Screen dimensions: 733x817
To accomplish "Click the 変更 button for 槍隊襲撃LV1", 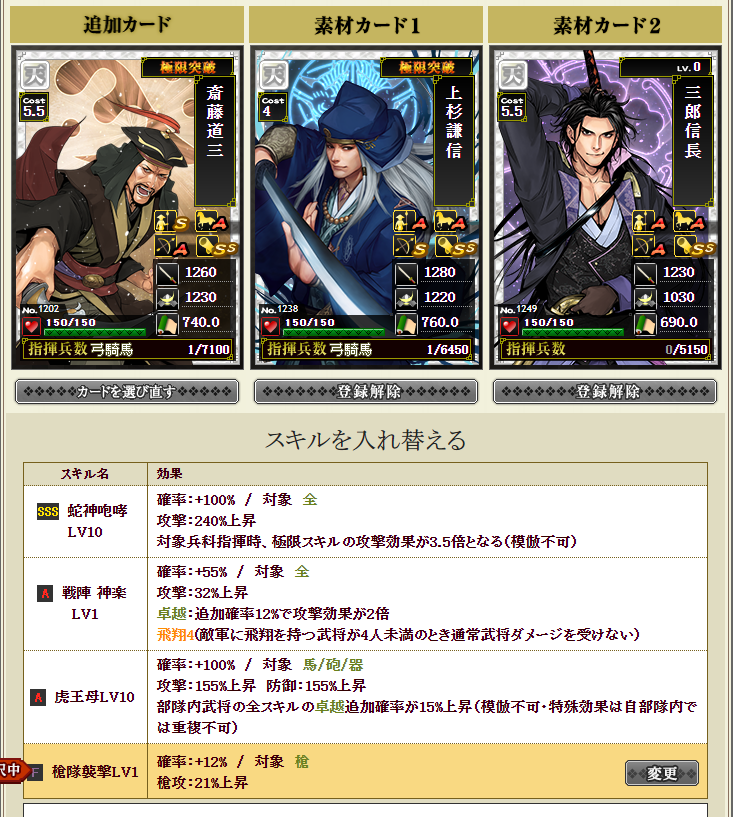I will (x=662, y=773).
